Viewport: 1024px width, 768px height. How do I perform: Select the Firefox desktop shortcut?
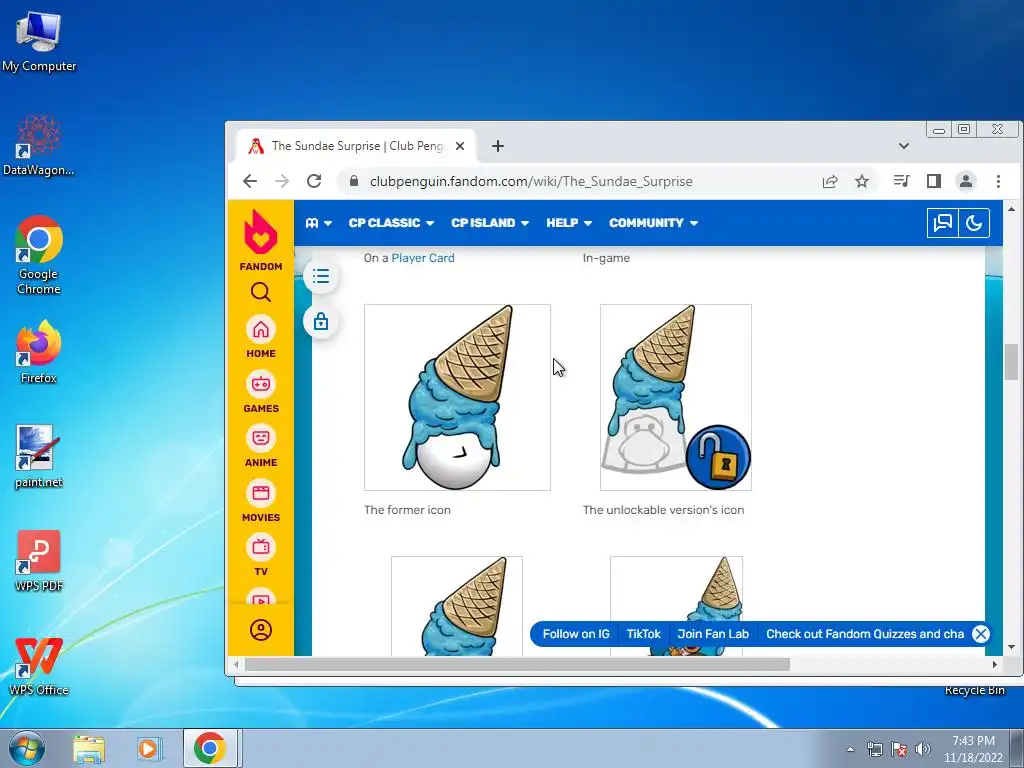[39, 353]
